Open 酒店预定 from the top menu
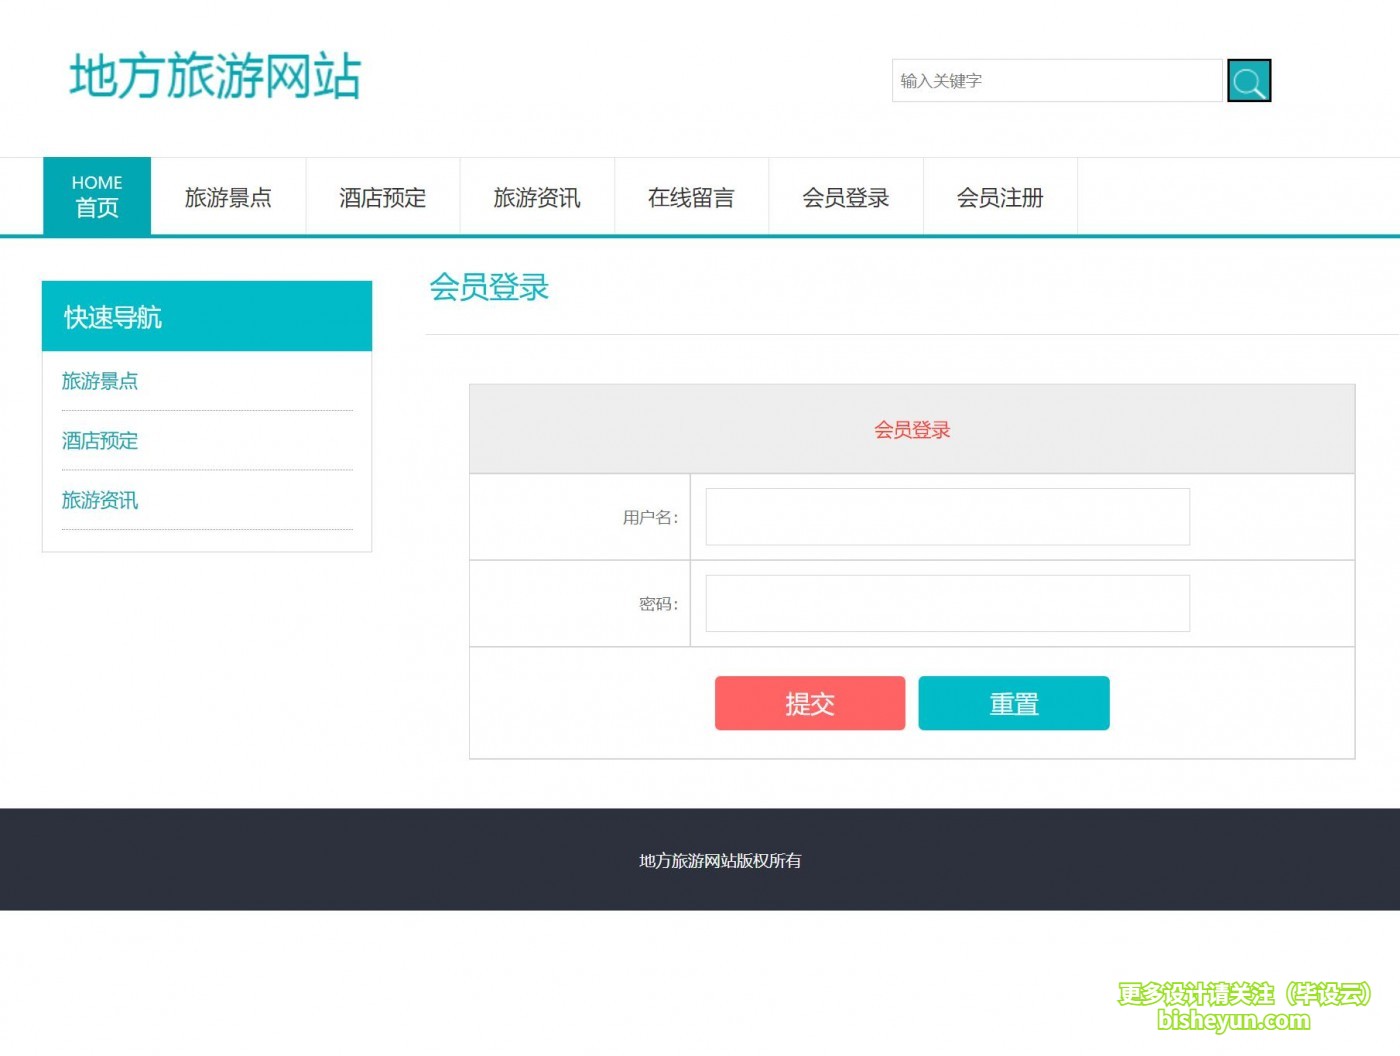 tap(382, 197)
